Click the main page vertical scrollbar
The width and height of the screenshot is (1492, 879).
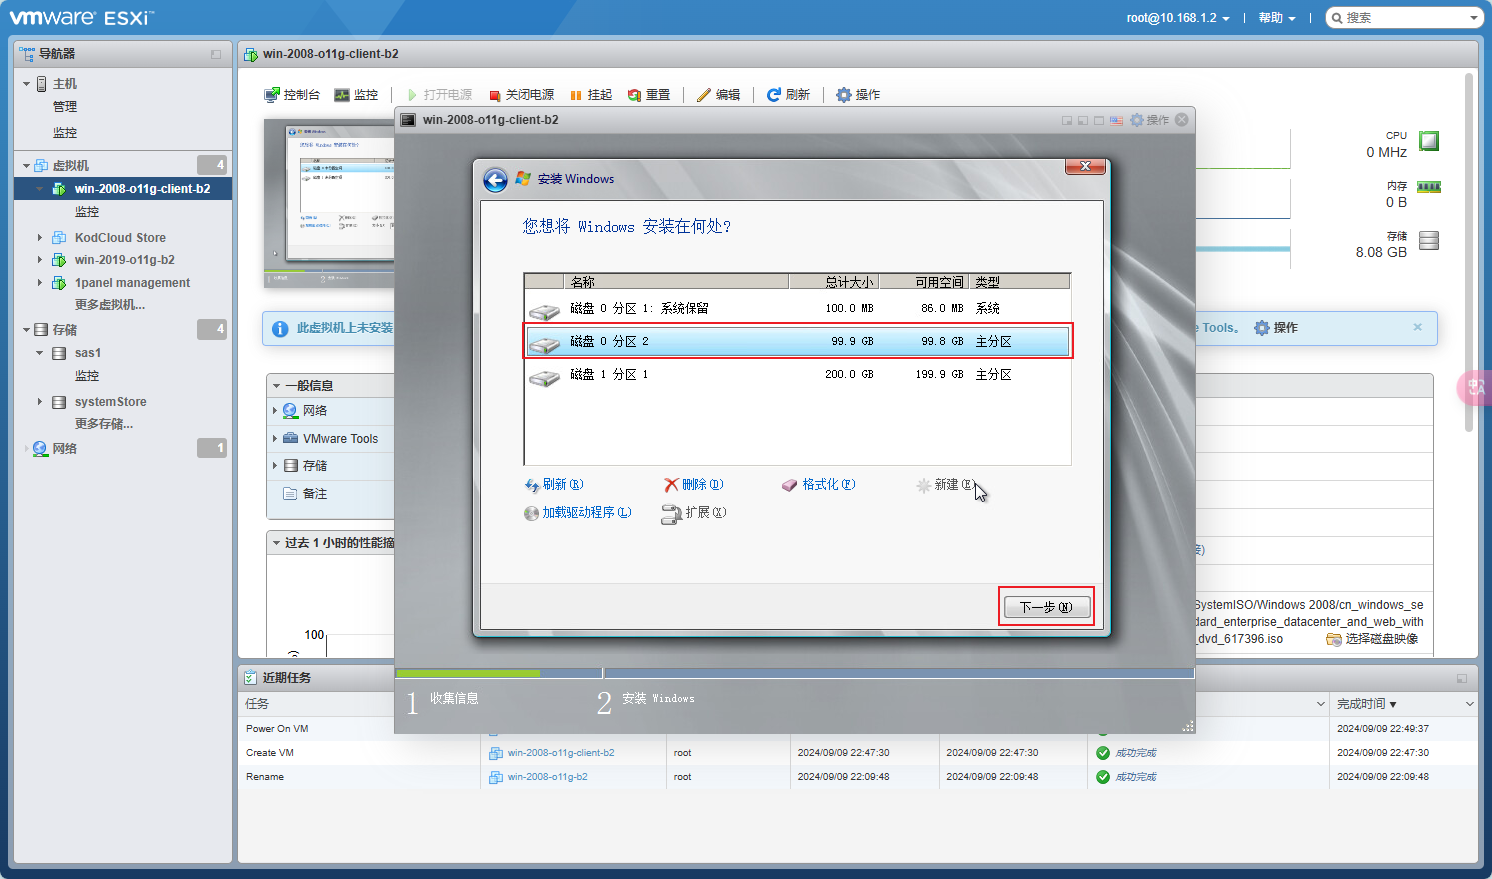point(1468,250)
